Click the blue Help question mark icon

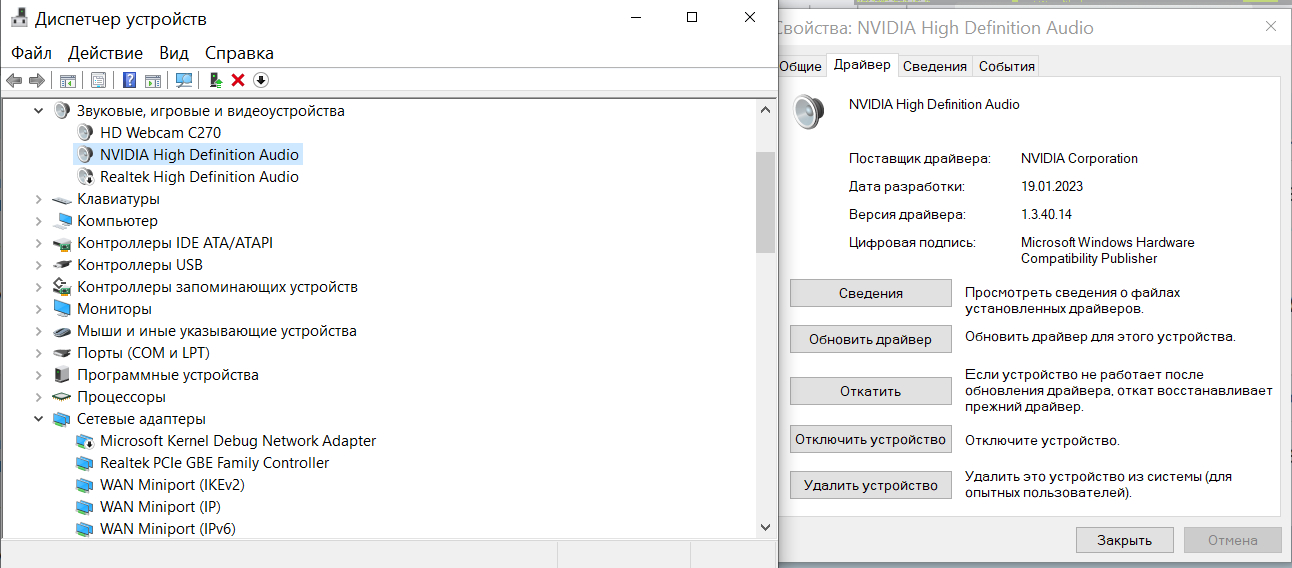[129, 80]
